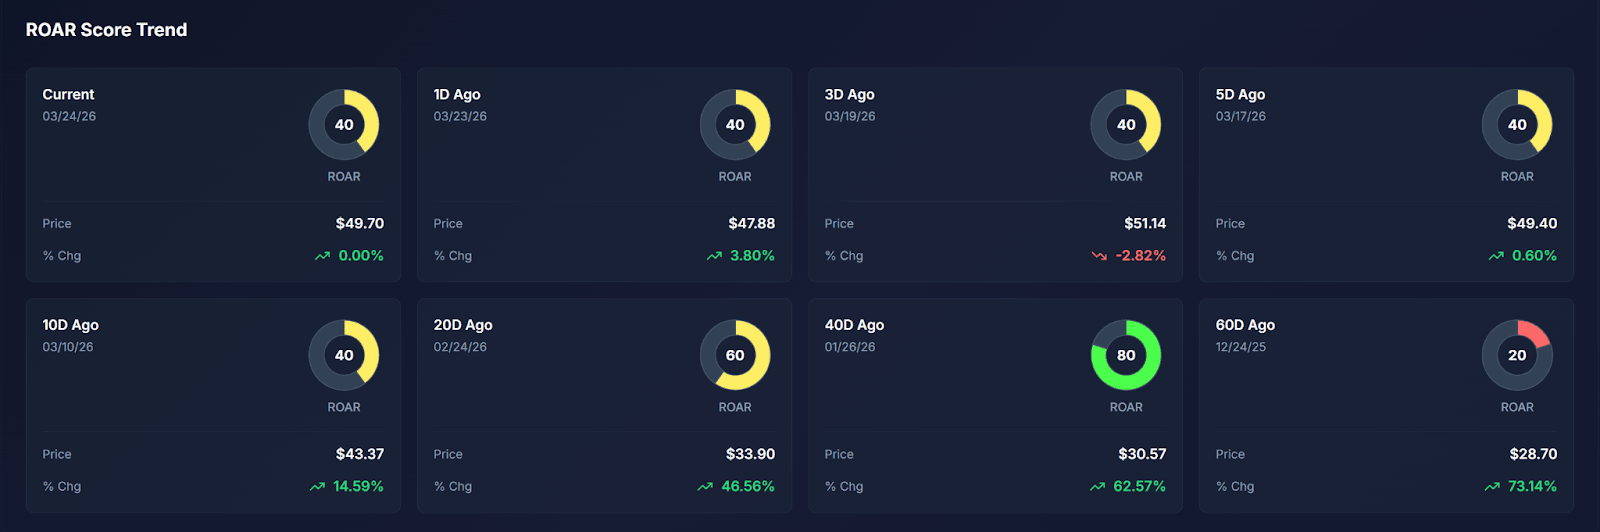Click the 5D Ago ROAR gauge

click(x=1517, y=125)
